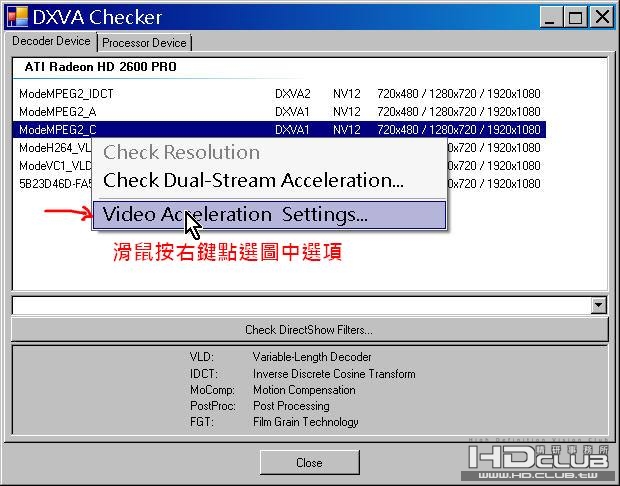Image resolution: width=620 pixels, height=486 pixels.
Task: Click resolutions text in ModeMPEG2_A row
Action: point(459,112)
